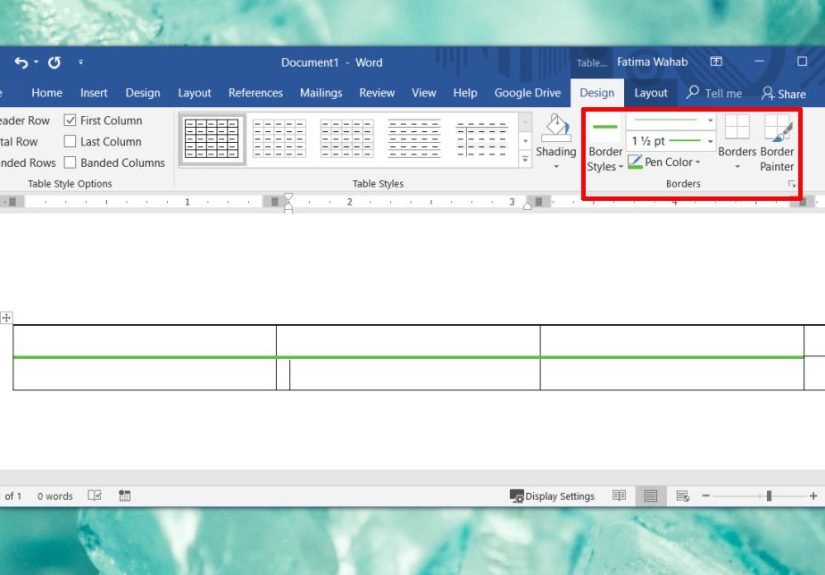This screenshot has height=575, width=825.
Task: Open the Borders group dialog launcher
Action: (792, 184)
